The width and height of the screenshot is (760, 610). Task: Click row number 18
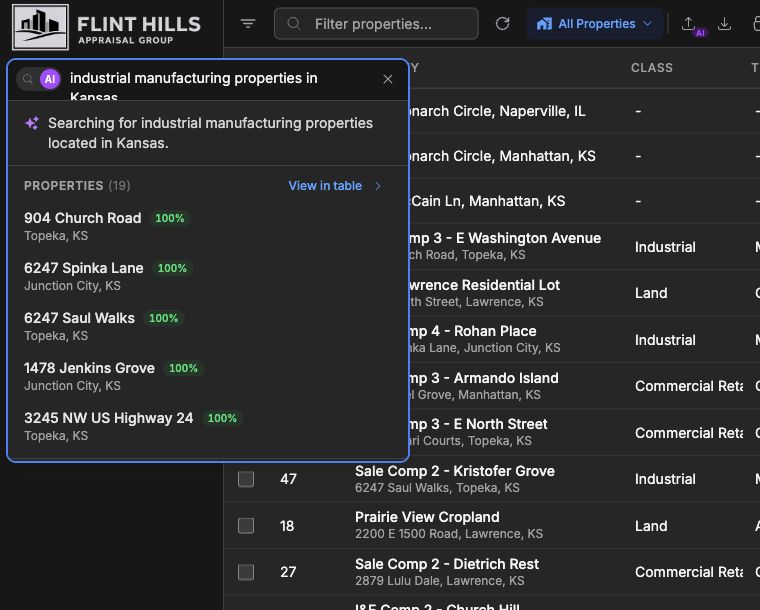click(287, 526)
